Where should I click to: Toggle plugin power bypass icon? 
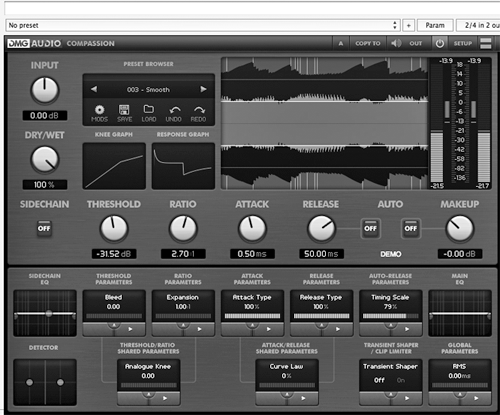pos(440,43)
